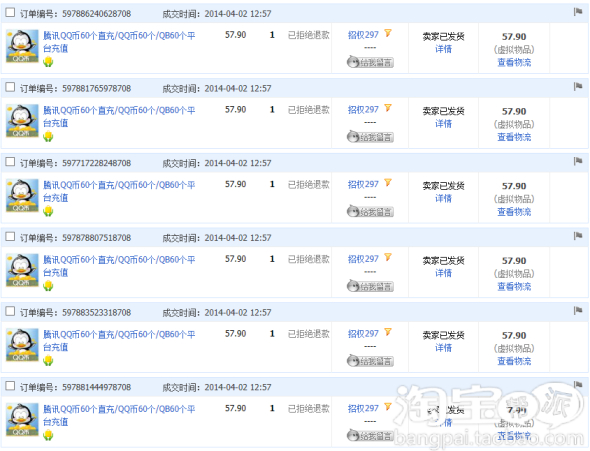Flag order 597878807518708 with flag icon
Image resolution: width=590 pixels, height=451 pixels.
point(578,236)
